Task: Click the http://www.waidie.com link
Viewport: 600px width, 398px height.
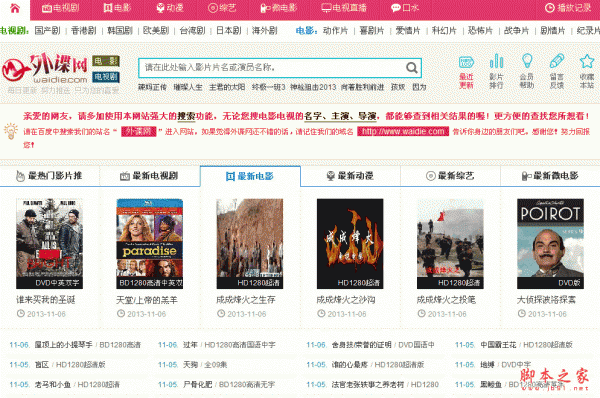Action: (x=403, y=132)
